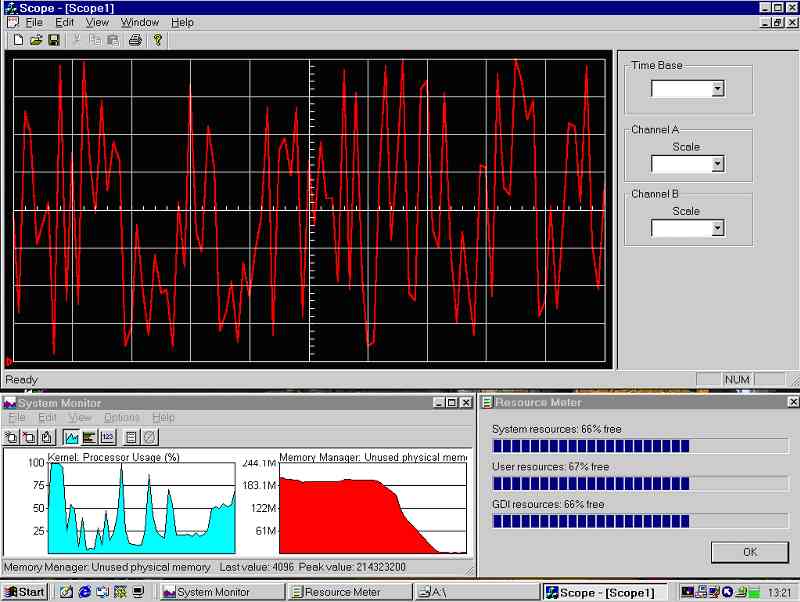Open the Options menu in System Monitor
Image resolution: width=800 pixels, height=602 pixels.
click(122, 417)
